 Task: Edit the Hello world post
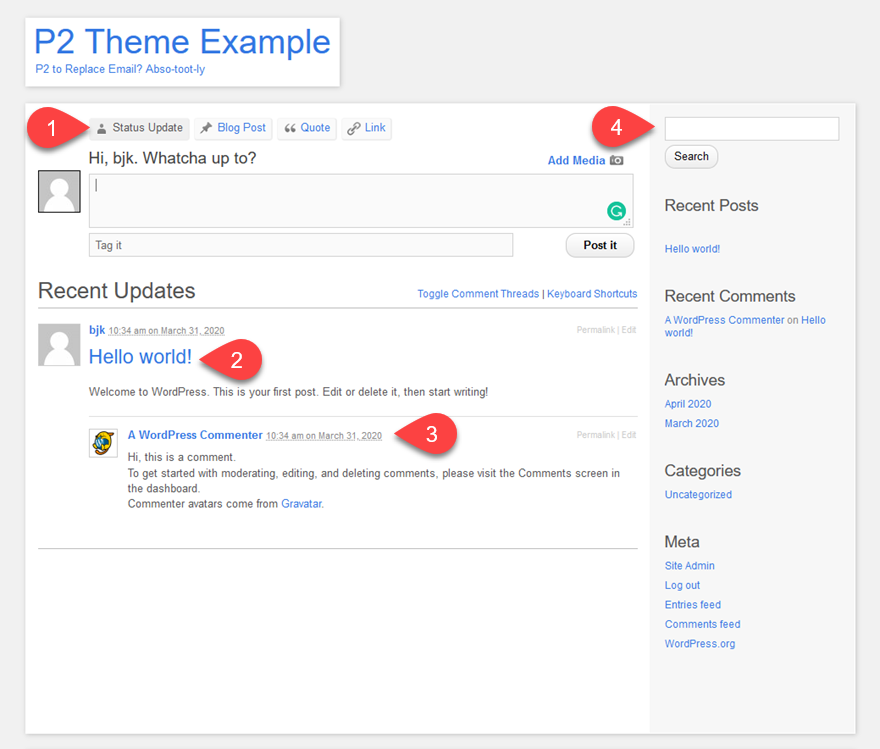(629, 330)
